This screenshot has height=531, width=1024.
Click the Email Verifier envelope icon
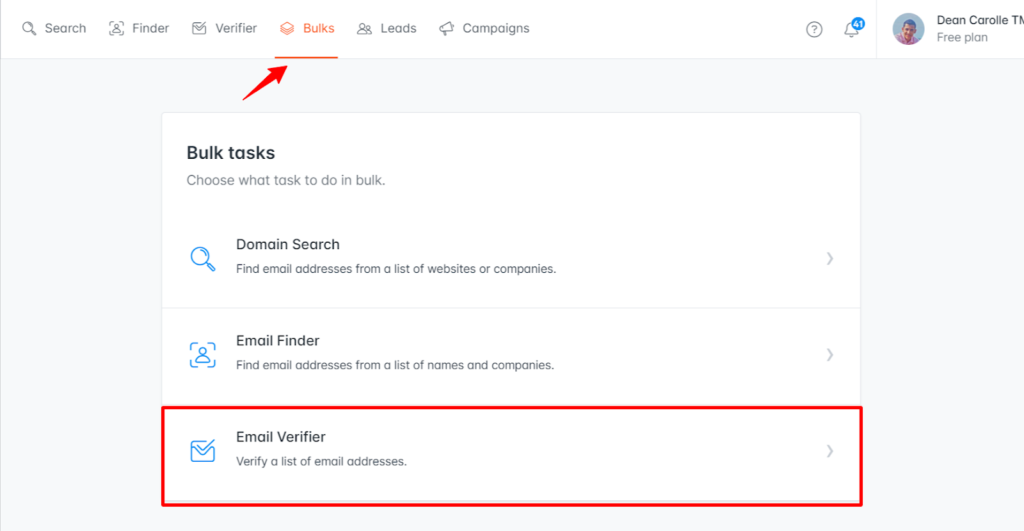(203, 451)
